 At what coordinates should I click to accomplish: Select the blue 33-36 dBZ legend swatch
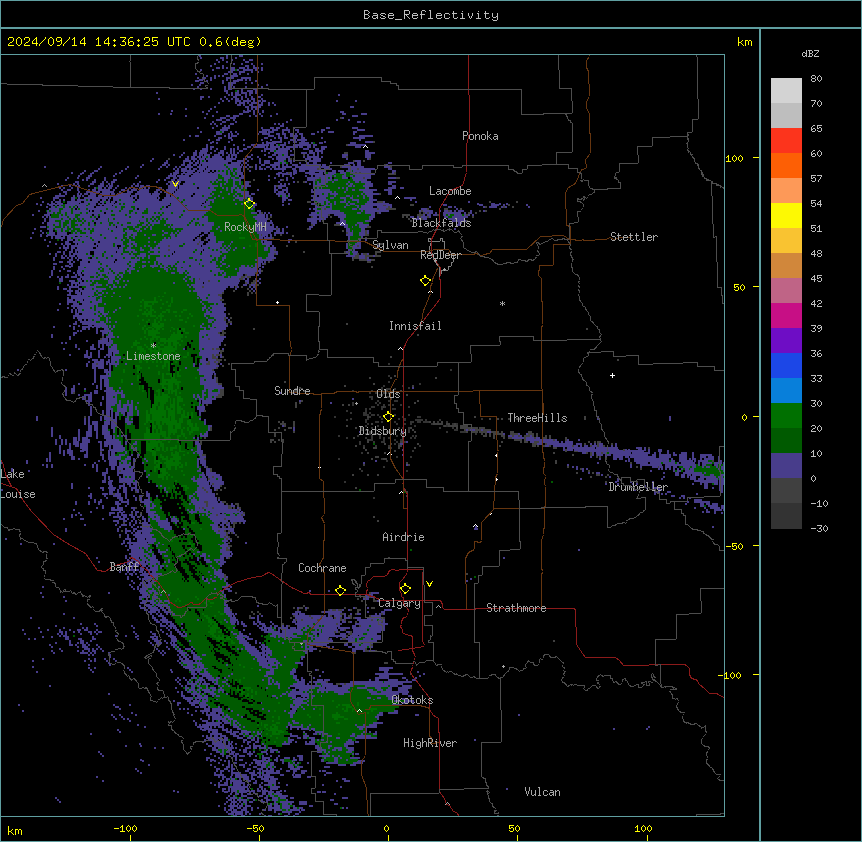pos(786,365)
